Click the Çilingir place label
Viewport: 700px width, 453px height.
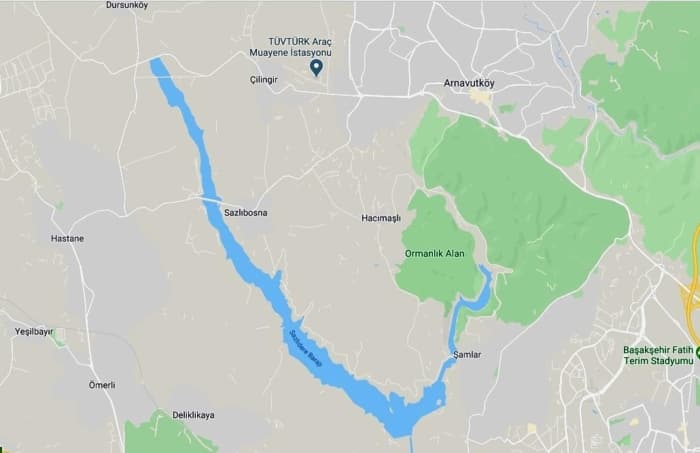263,79
